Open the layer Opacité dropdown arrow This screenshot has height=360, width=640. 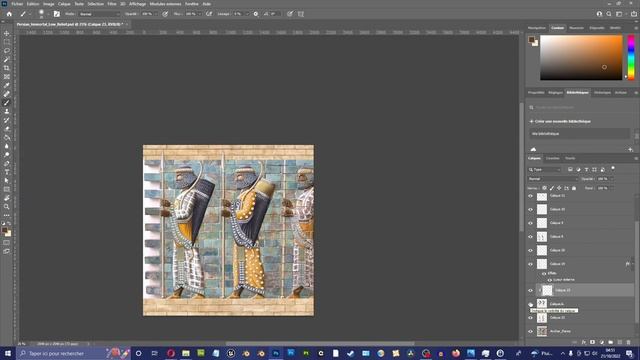pos(611,179)
